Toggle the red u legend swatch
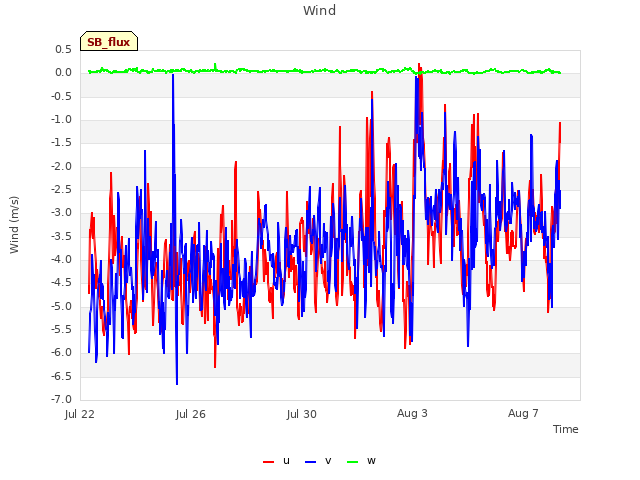 pos(269,462)
